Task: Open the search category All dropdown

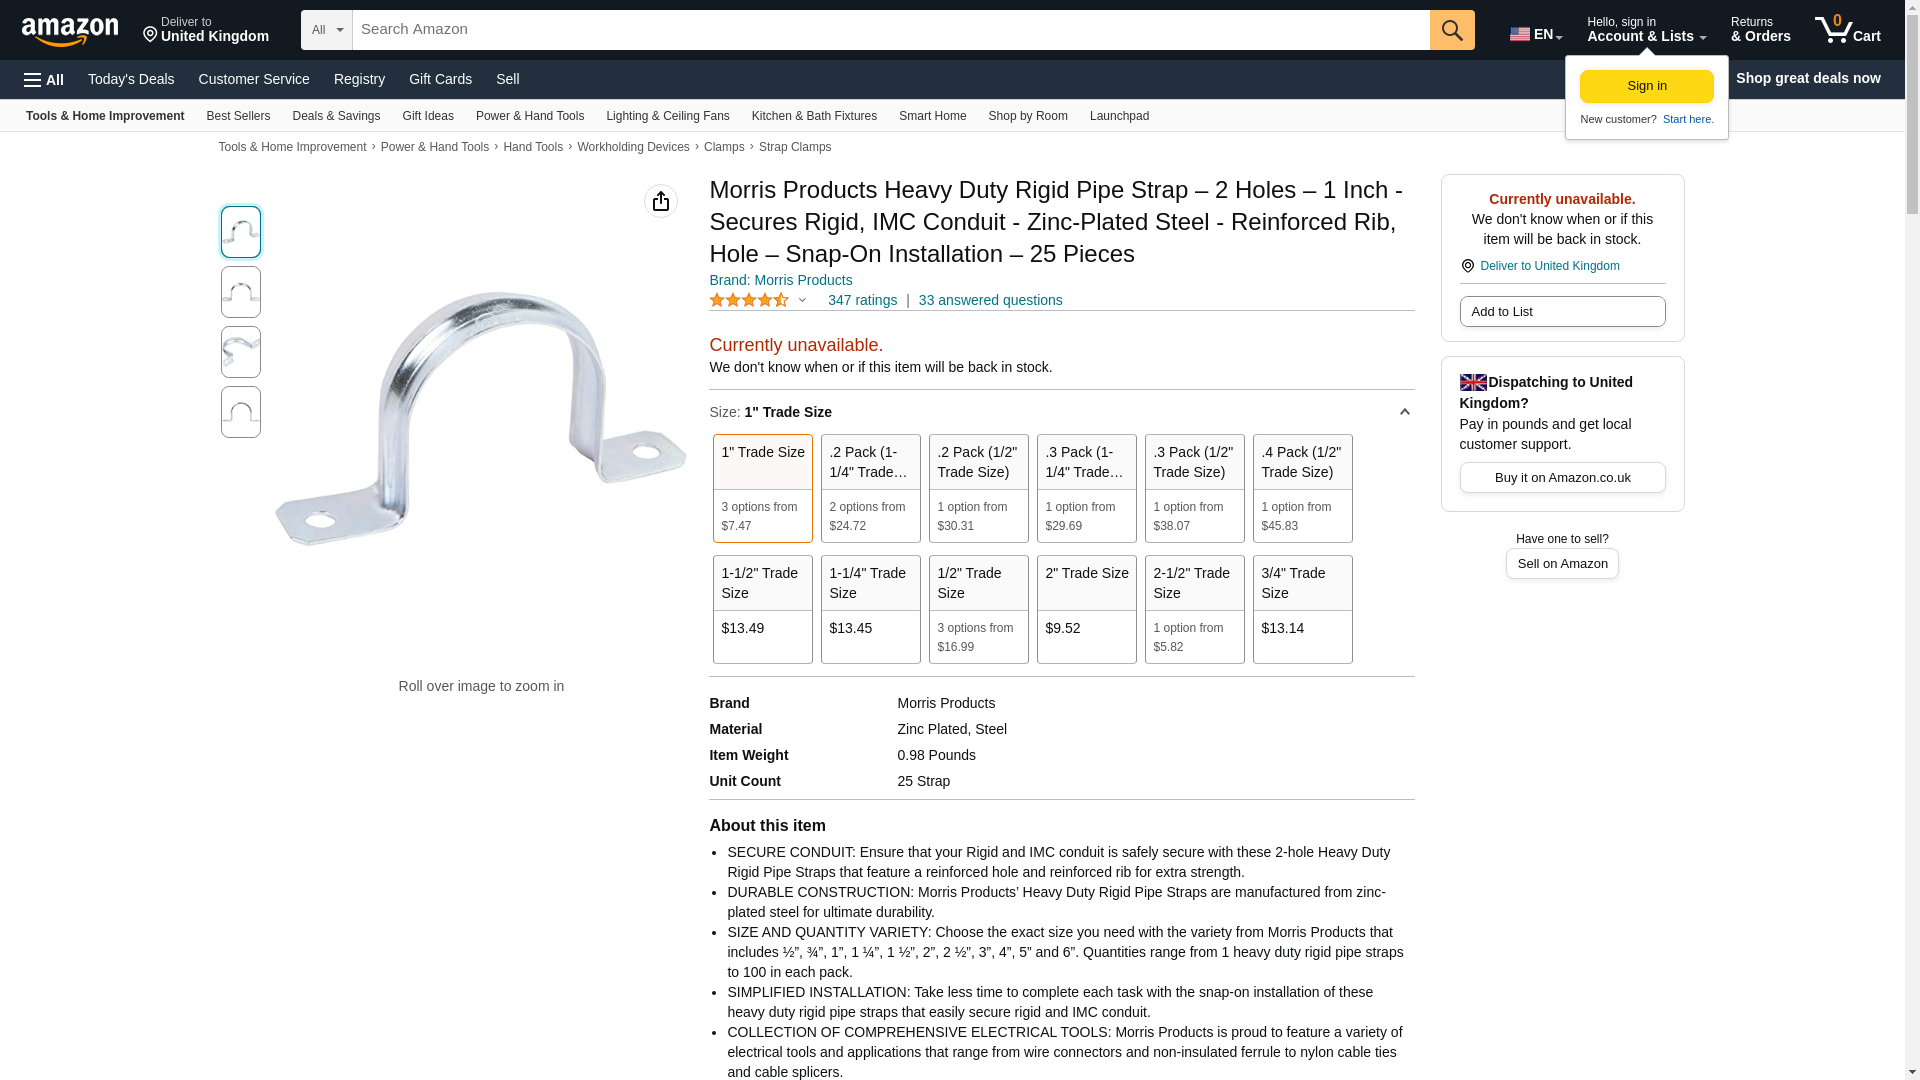Action: [x=327, y=30]
